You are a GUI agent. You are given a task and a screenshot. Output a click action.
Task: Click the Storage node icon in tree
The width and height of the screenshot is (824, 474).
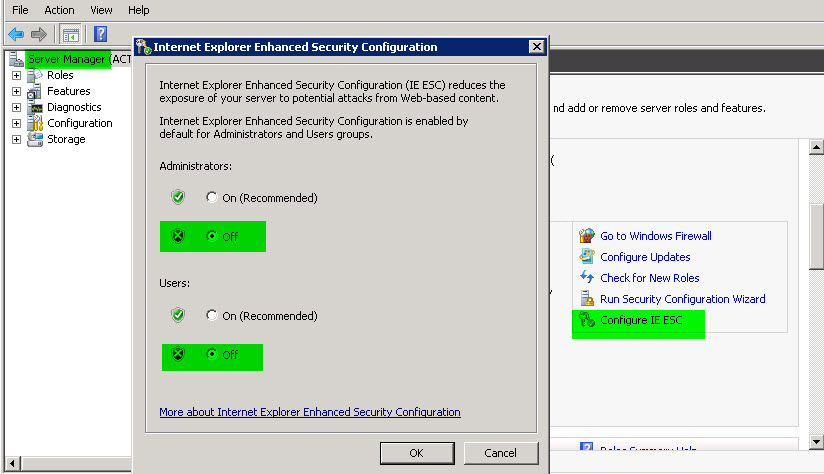[x=35, y=139]
